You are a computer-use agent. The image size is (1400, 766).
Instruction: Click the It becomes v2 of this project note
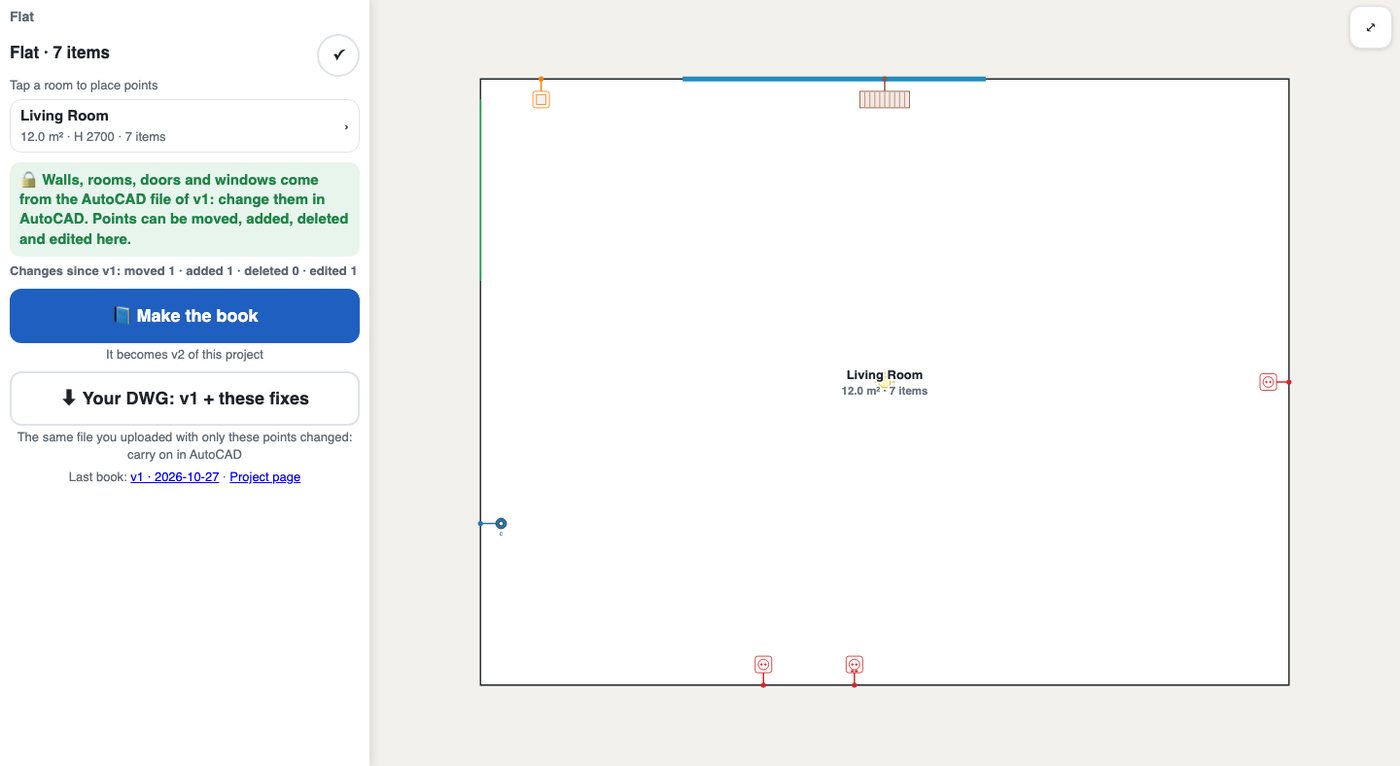pos(185,354)
